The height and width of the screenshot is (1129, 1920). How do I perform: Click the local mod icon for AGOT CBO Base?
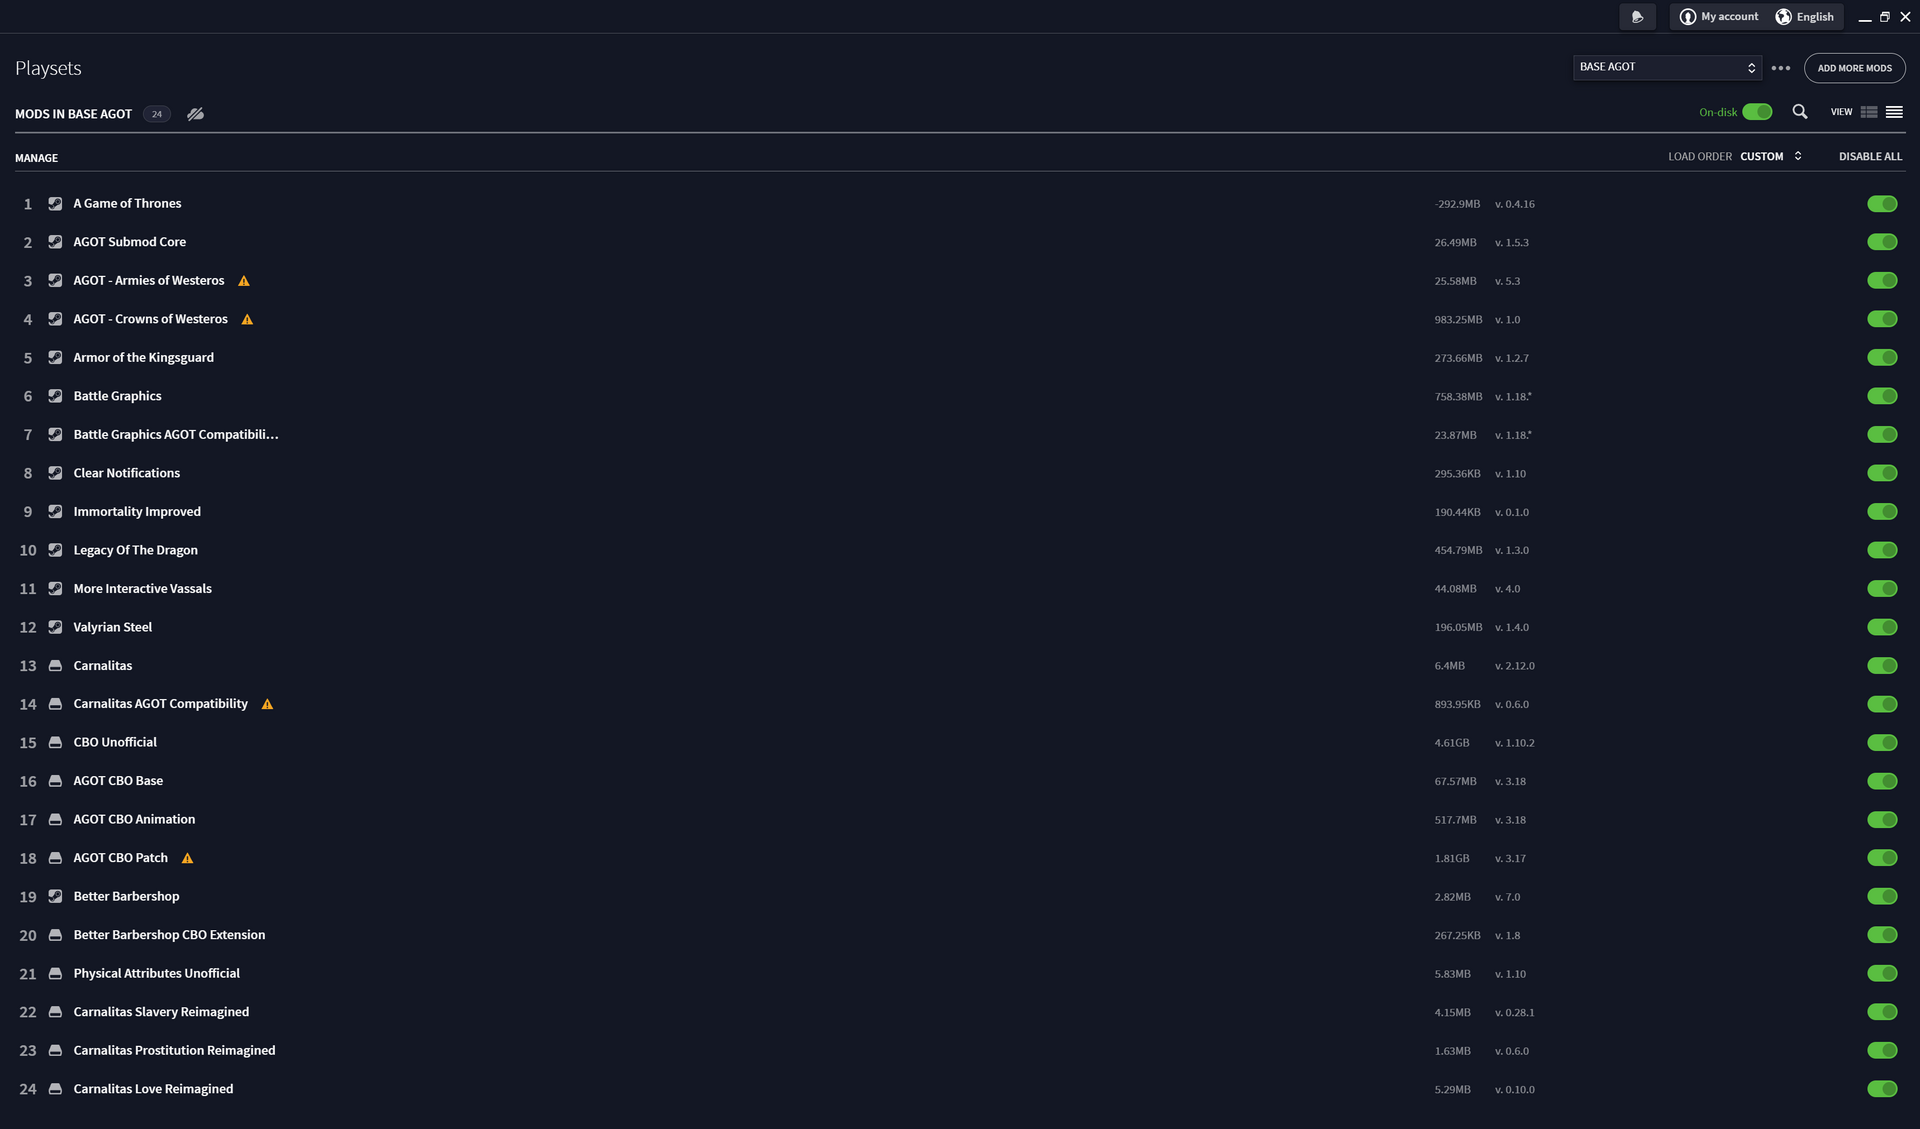(55, 781)
